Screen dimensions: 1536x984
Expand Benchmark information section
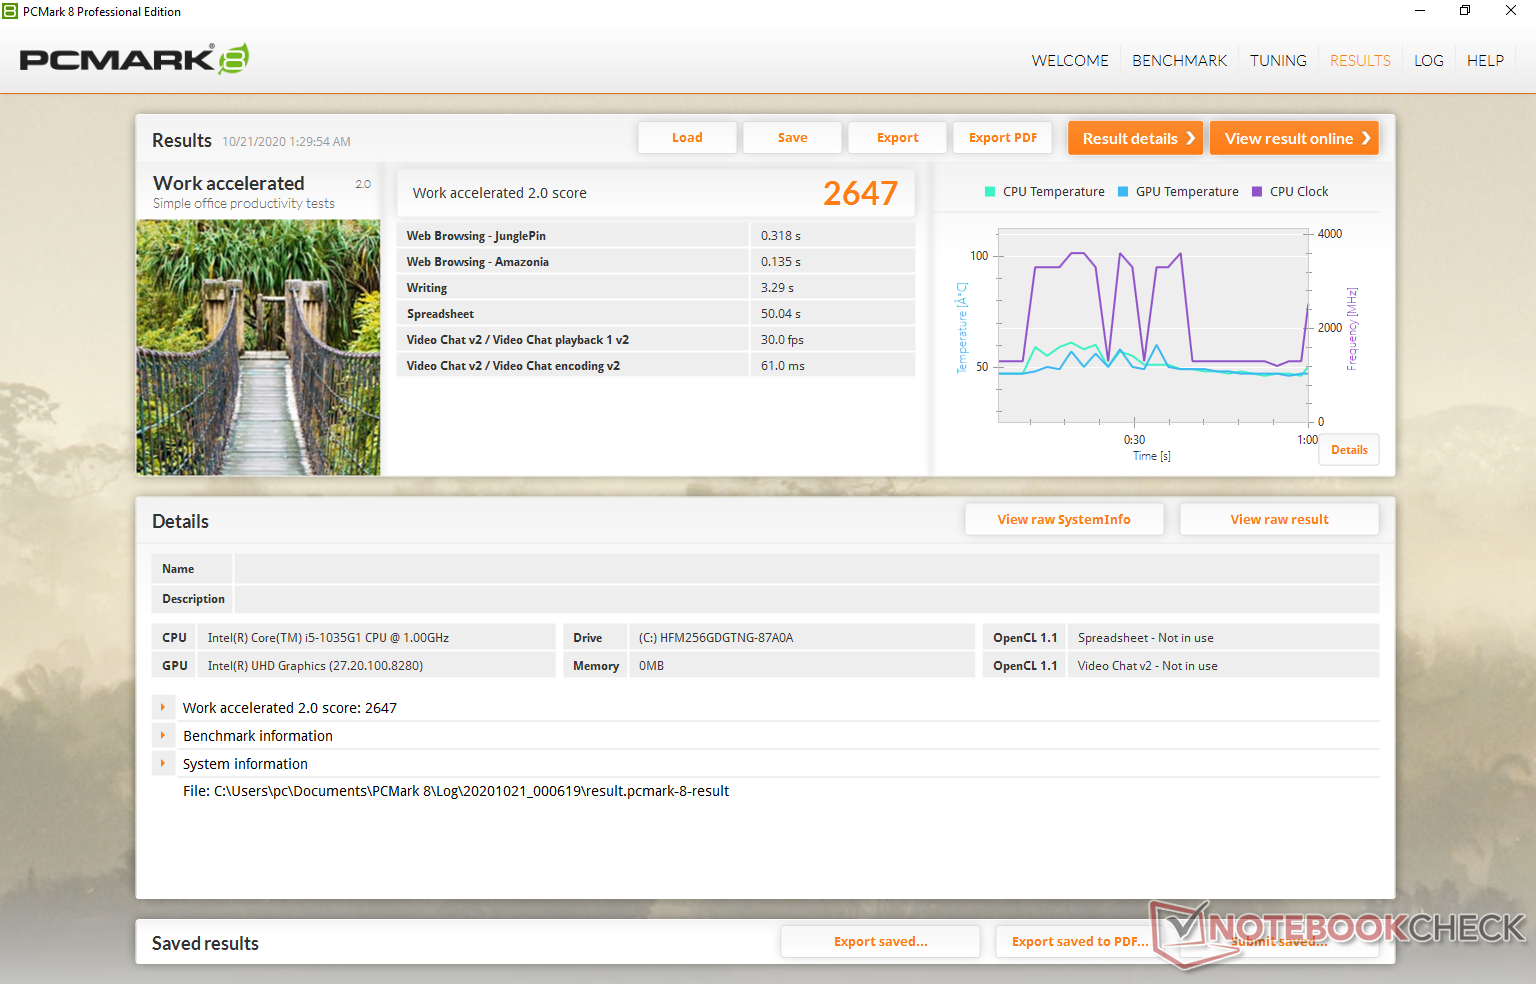click(162, 735)
